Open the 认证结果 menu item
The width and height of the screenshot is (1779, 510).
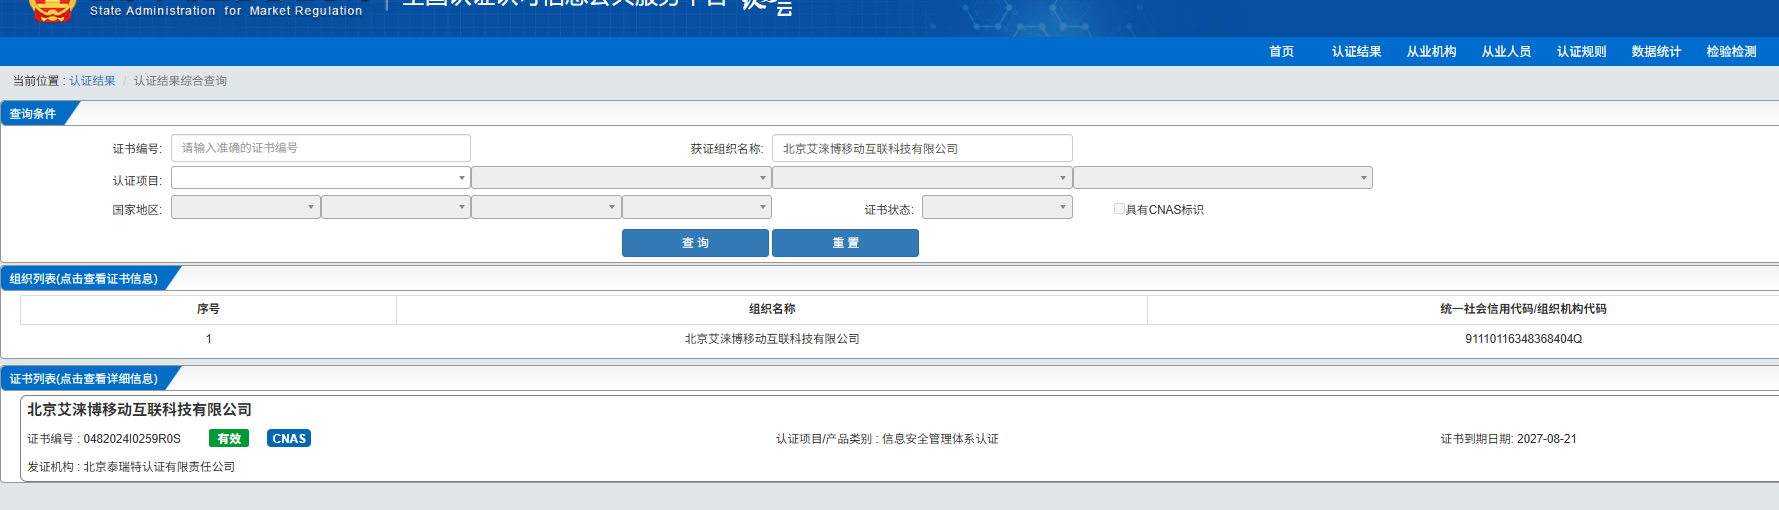pos(1356,52)
